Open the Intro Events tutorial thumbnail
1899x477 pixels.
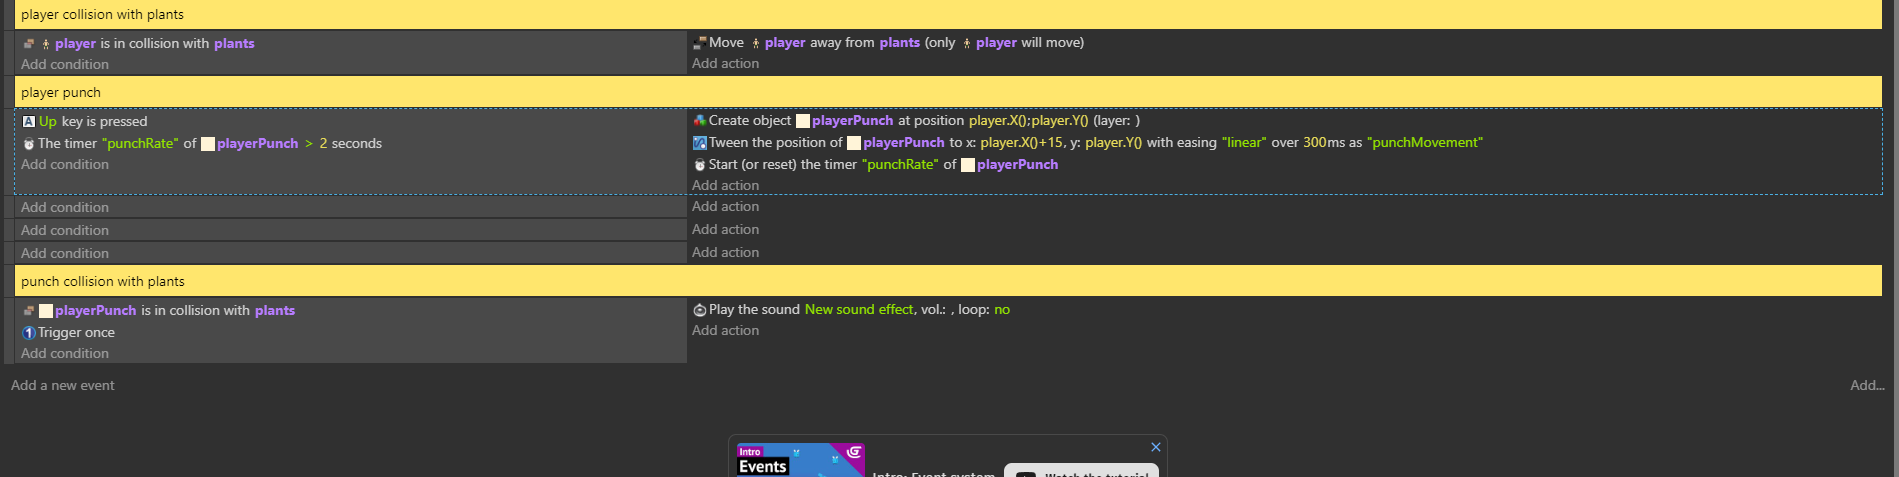coord(800,460)
